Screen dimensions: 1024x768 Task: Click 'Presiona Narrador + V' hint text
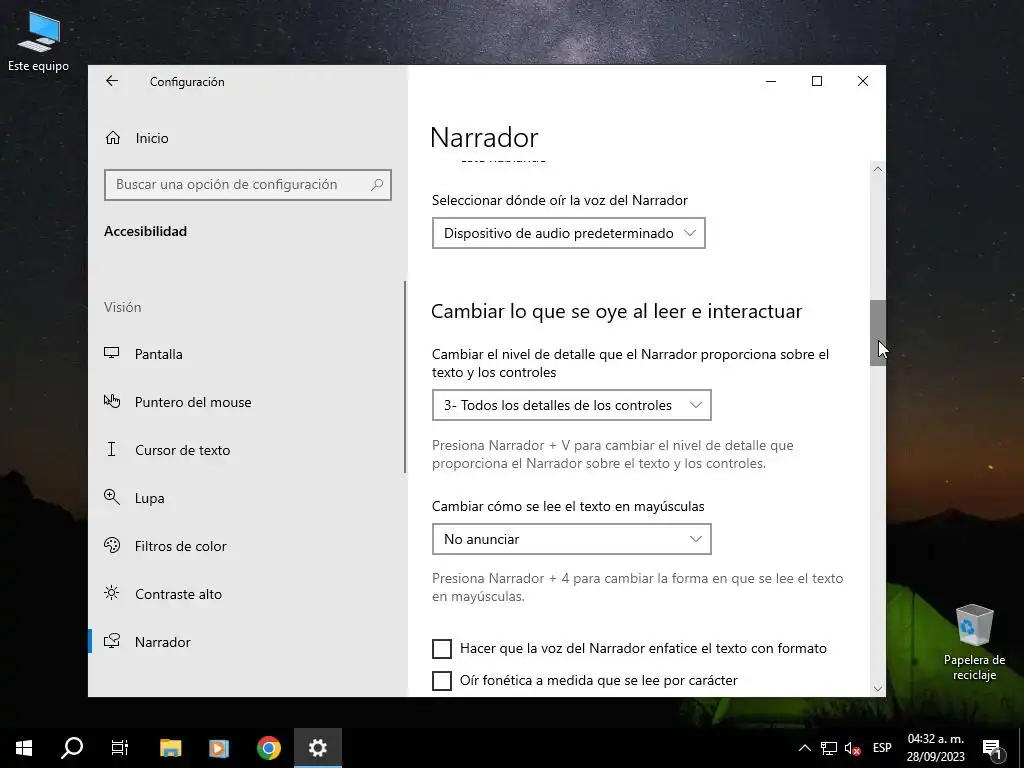(612, 455)
